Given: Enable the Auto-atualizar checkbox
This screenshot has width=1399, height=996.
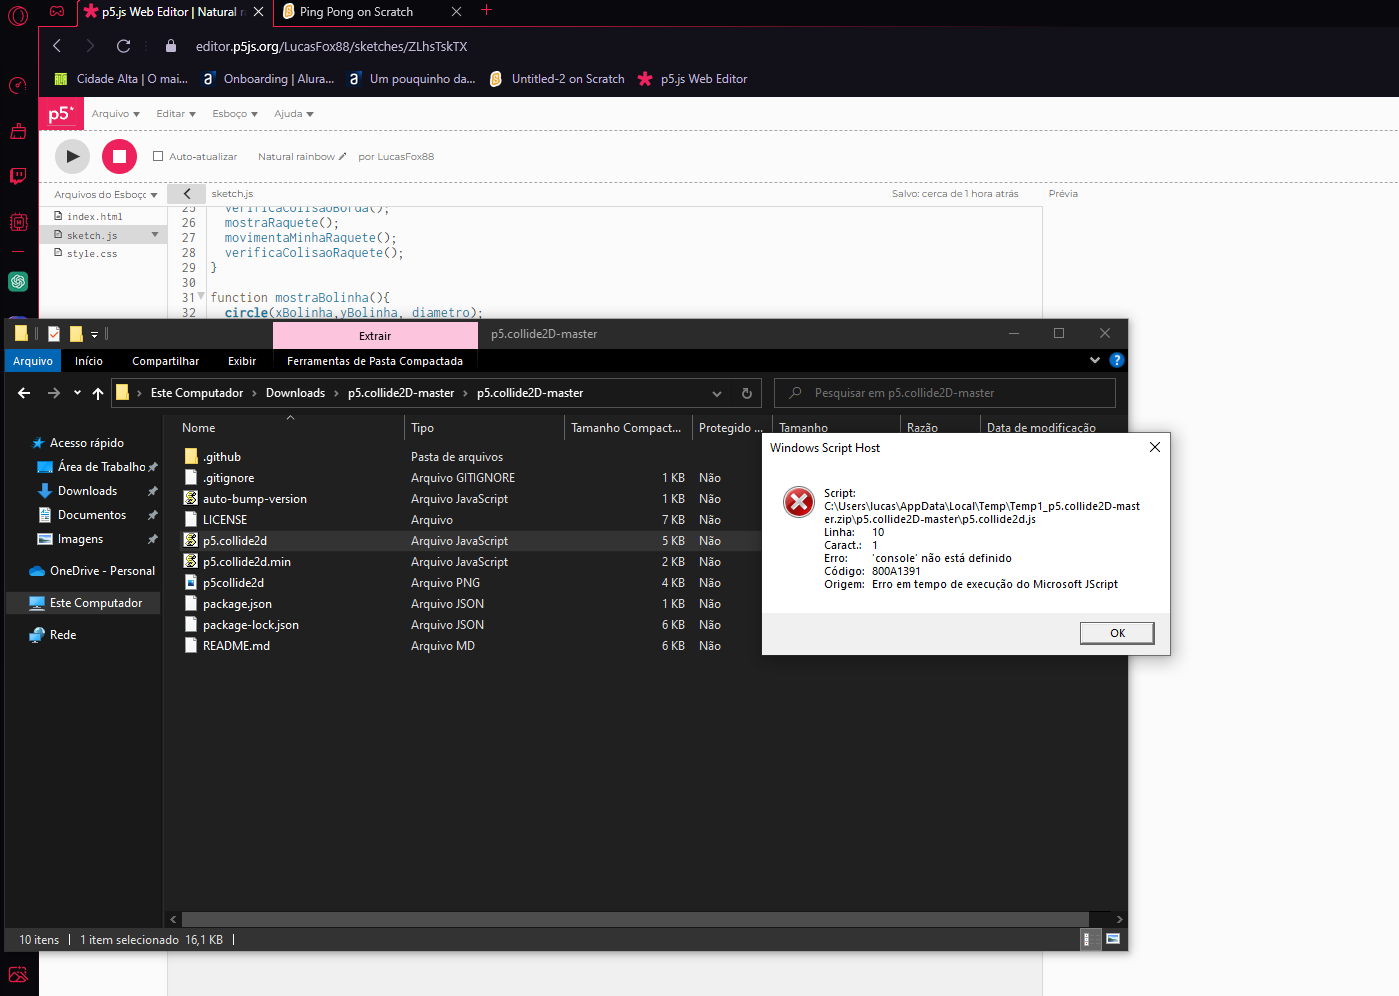Looking at the screenshot, I should click(158, 156).
